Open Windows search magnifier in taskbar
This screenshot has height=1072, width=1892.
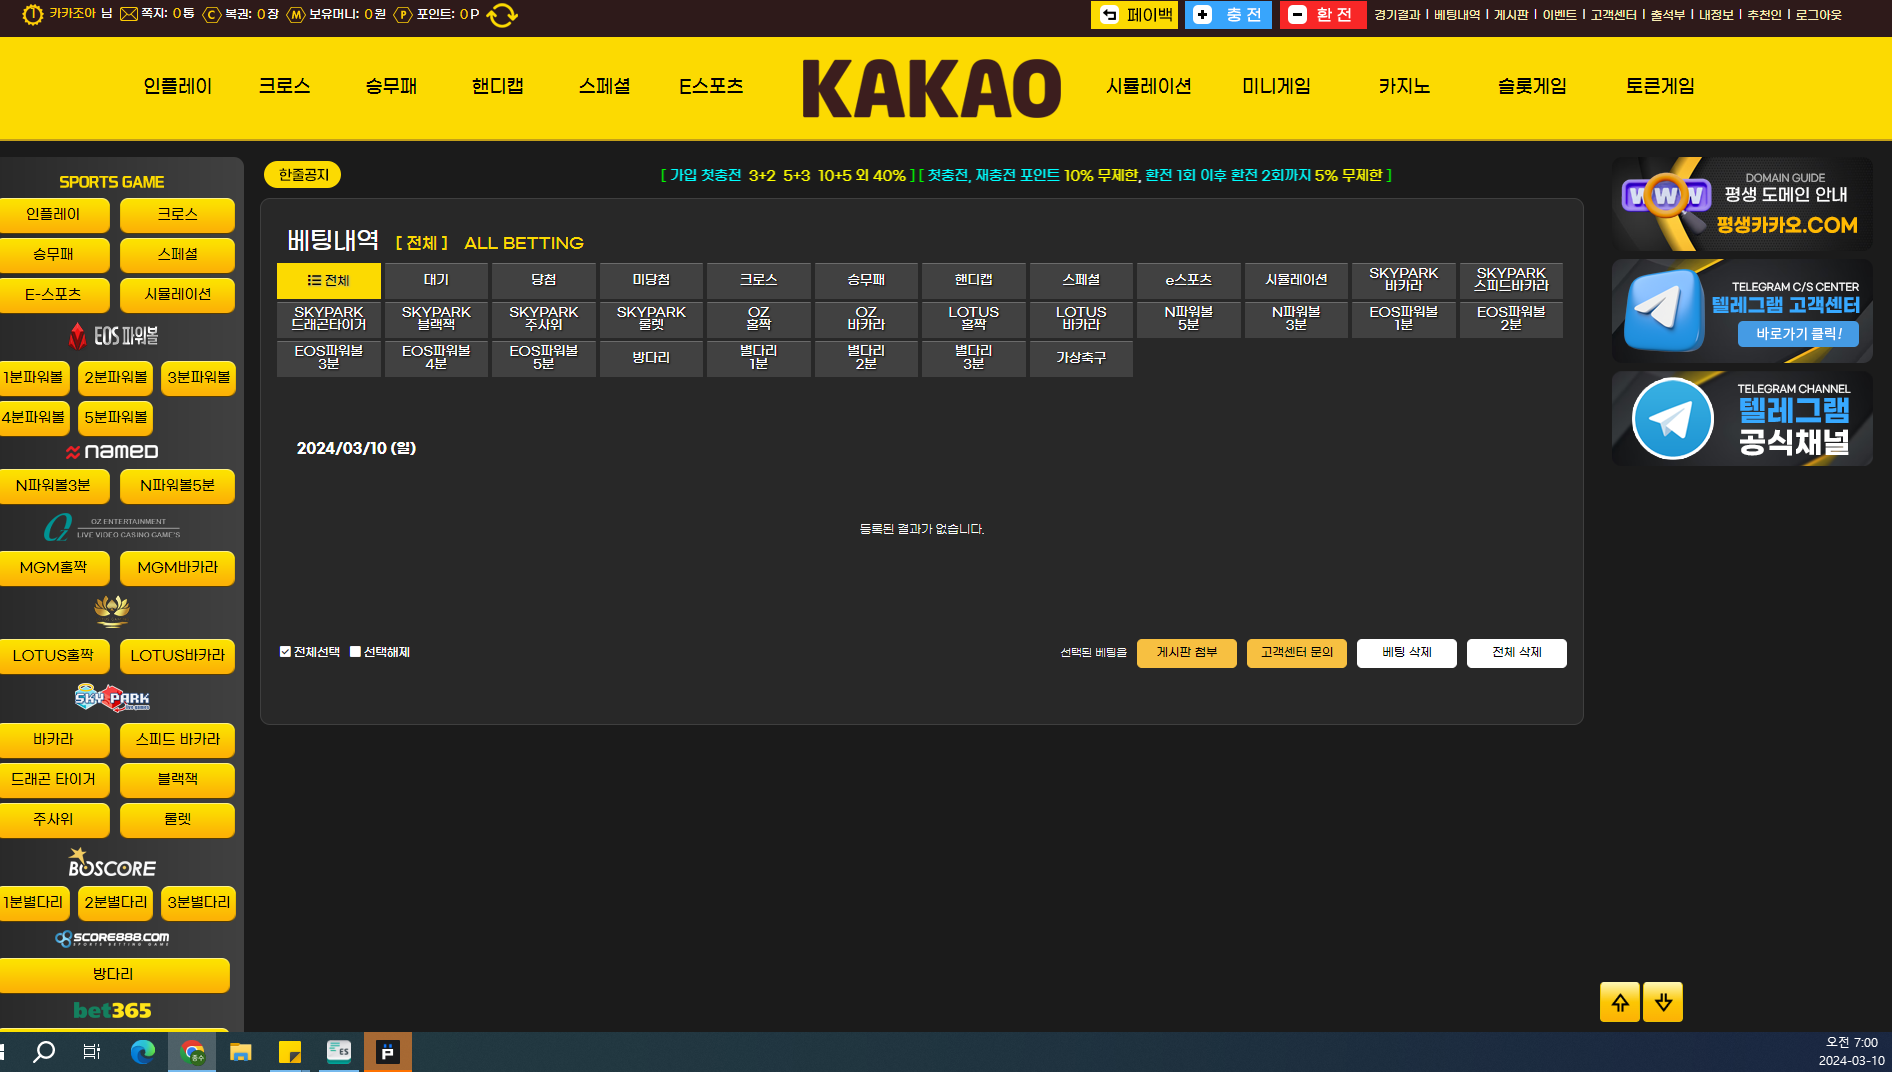[x=44, y=1052]
